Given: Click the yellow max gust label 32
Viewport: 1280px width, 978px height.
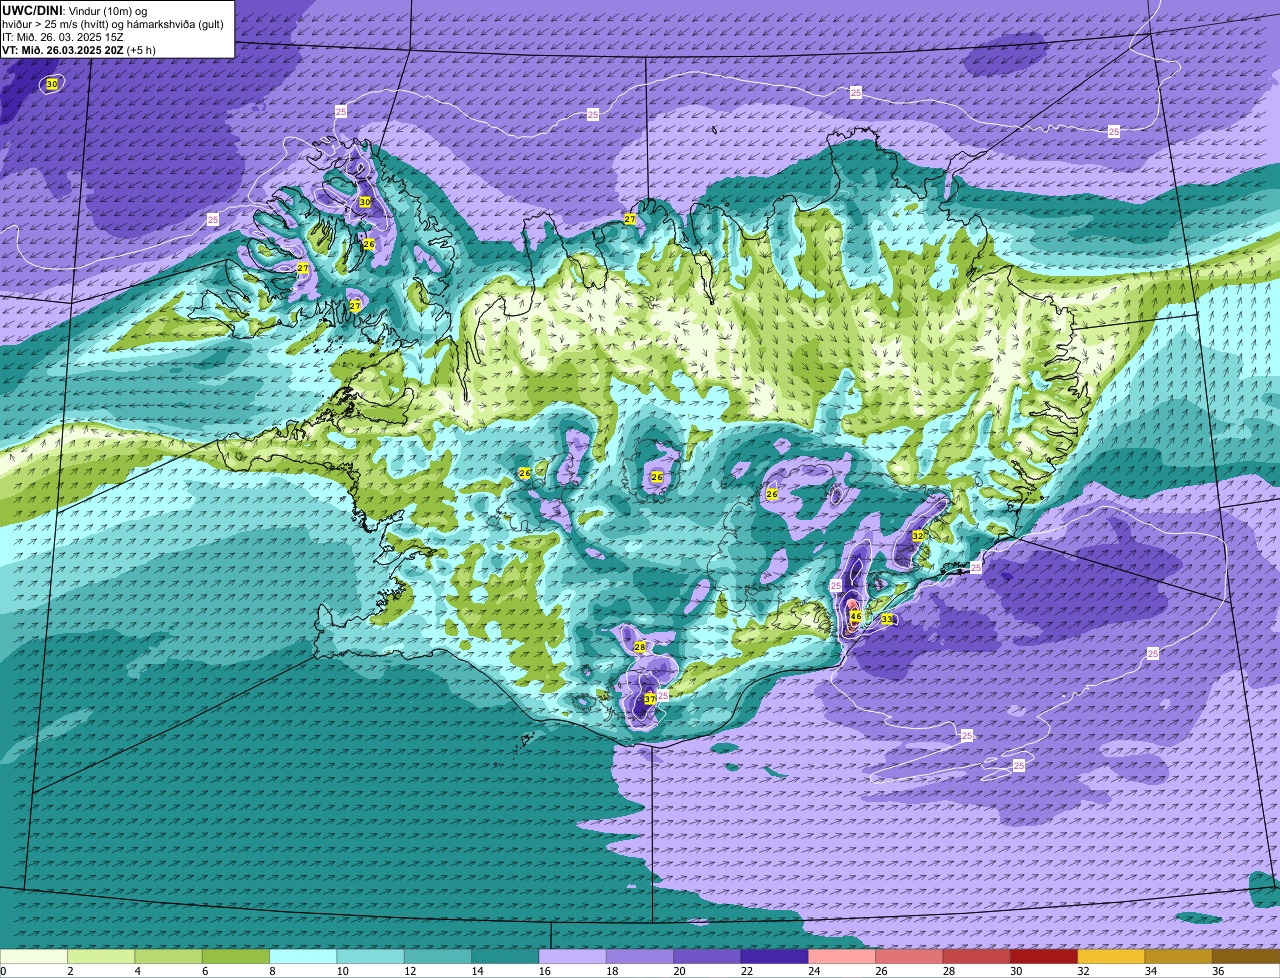Looking at the screenshot, I should (x=917, y=536).
